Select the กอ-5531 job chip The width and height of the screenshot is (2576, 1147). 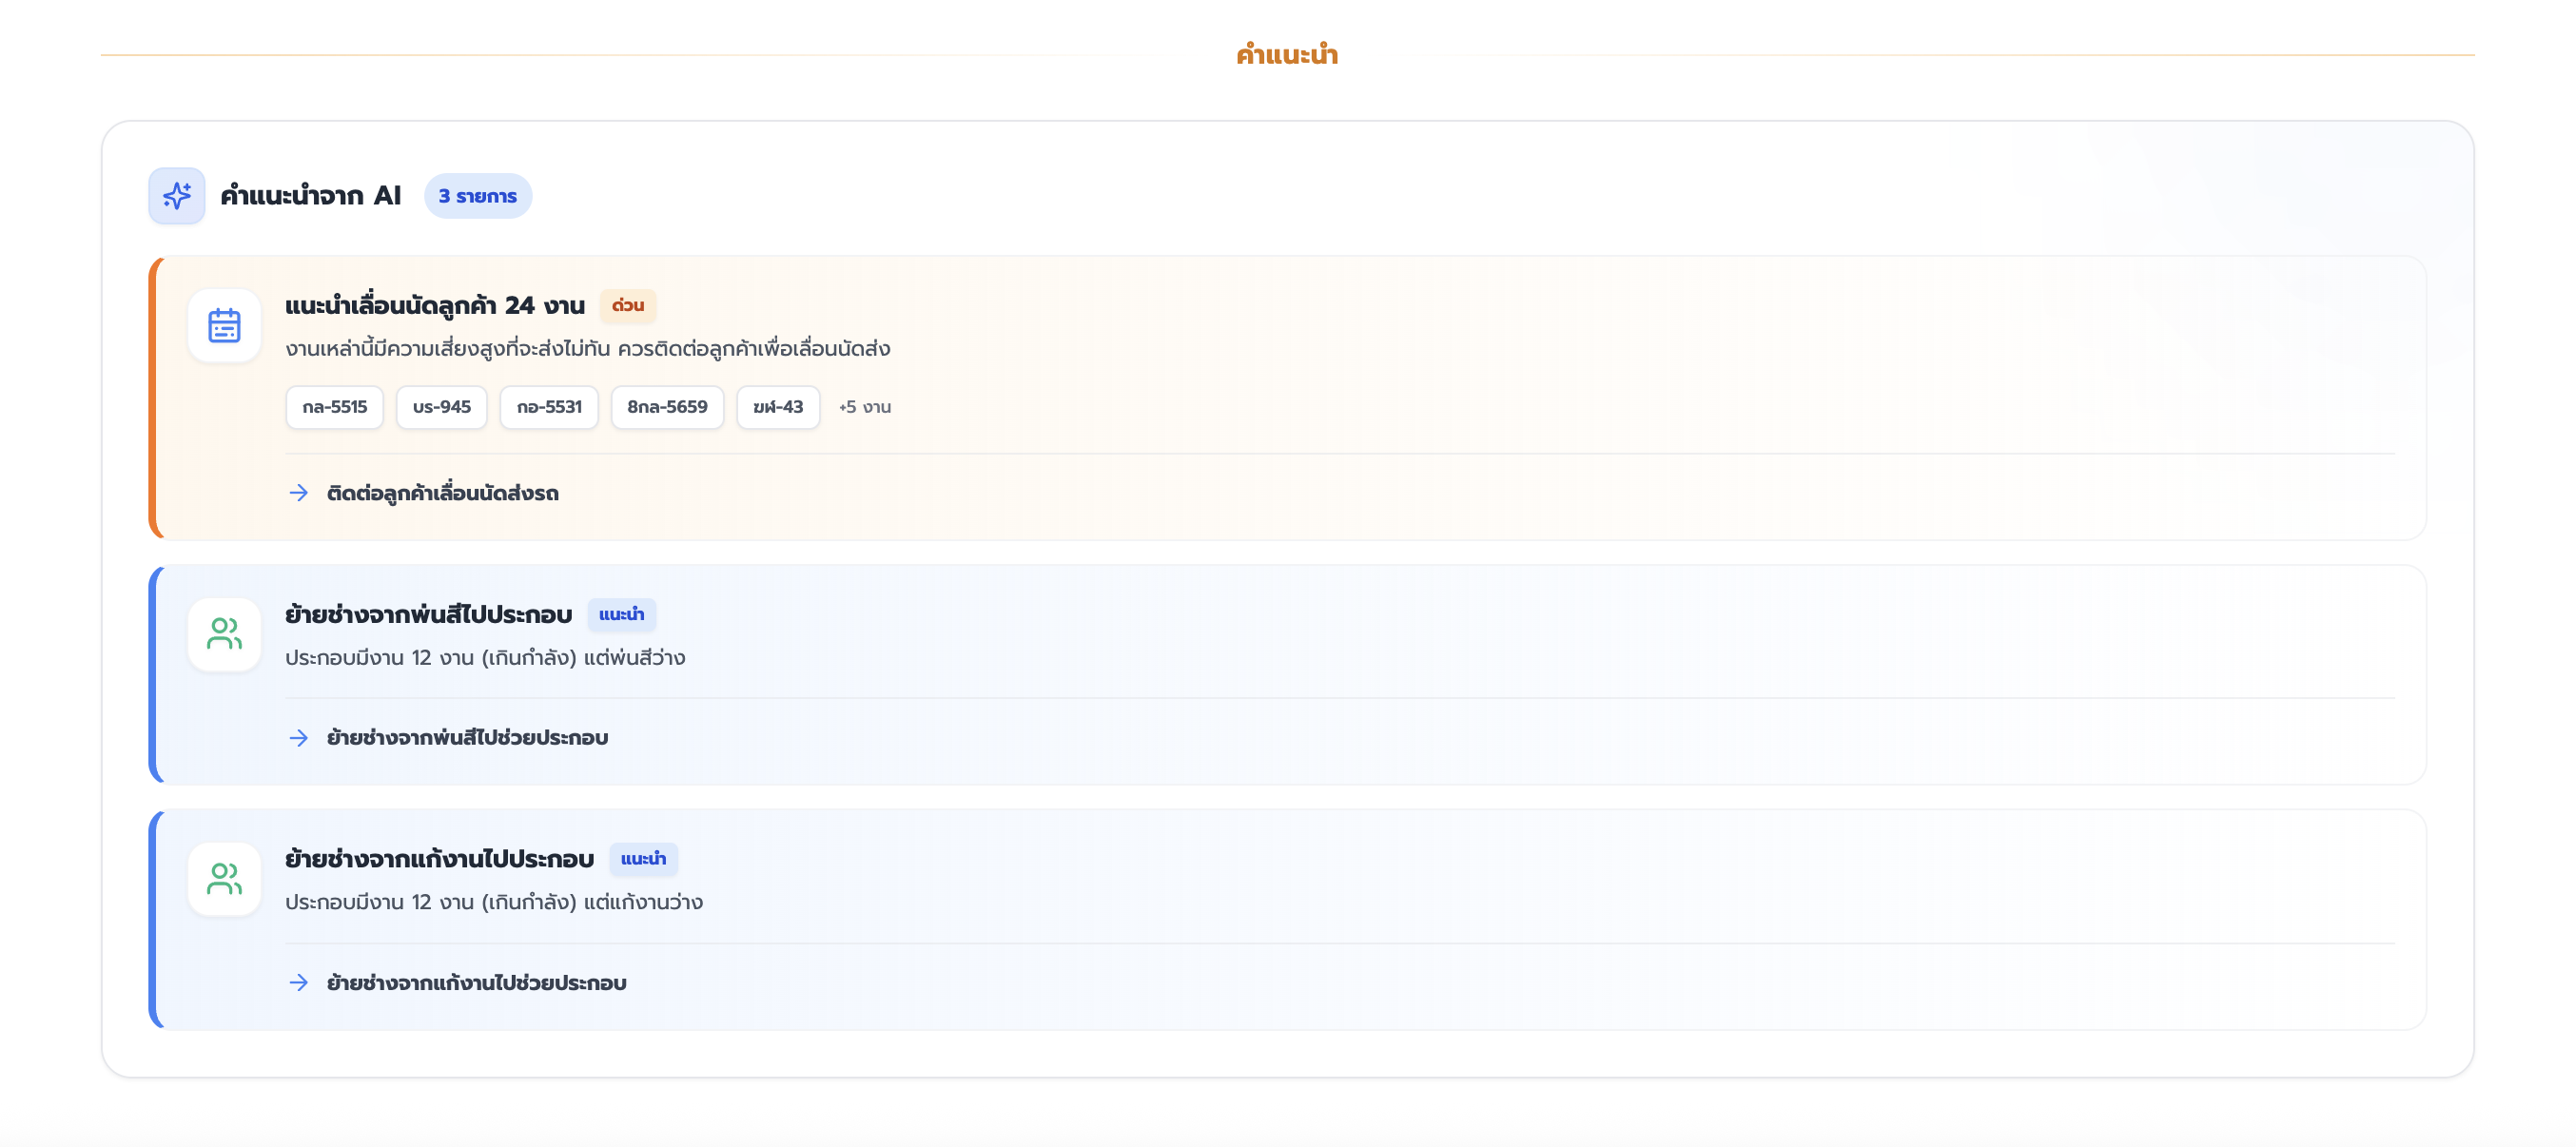click(x=549, y=407)
